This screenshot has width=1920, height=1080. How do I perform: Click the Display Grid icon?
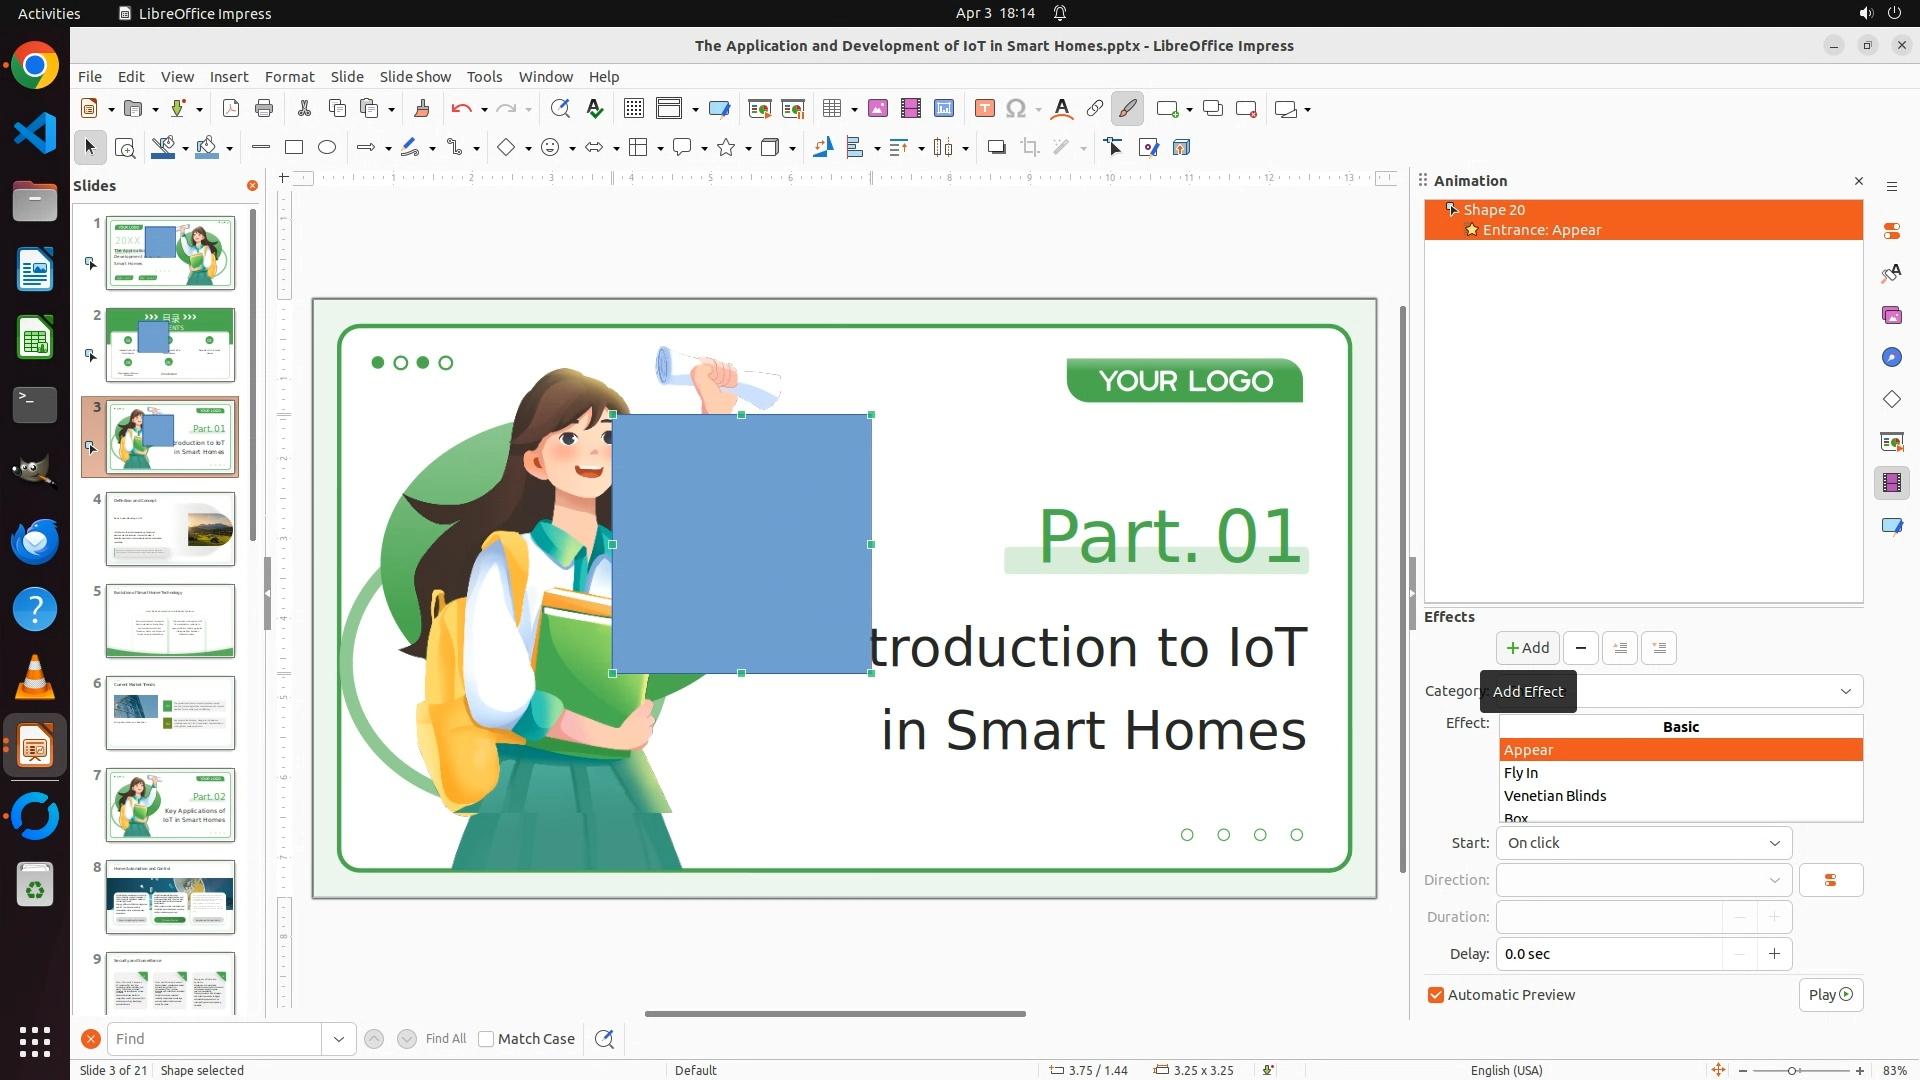pos(633,109)
